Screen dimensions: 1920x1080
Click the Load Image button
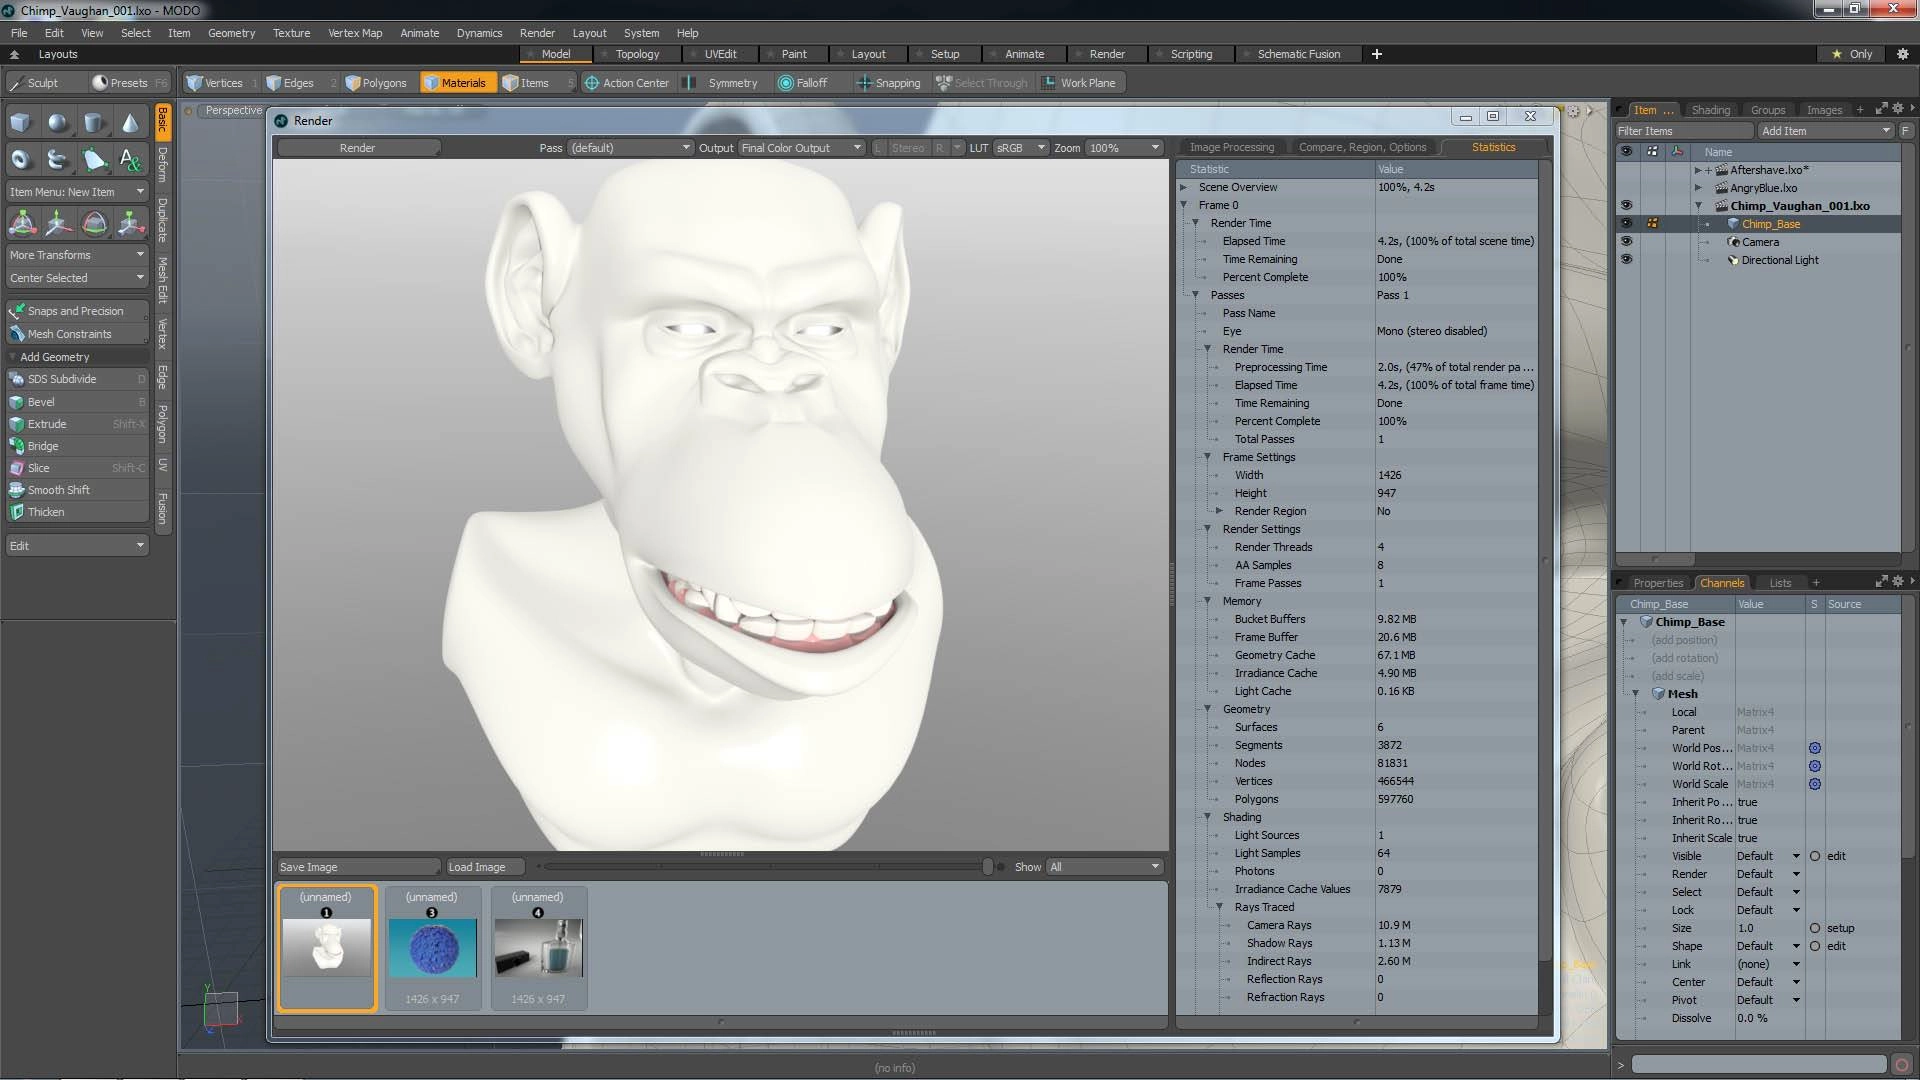[x=487, y=867]
